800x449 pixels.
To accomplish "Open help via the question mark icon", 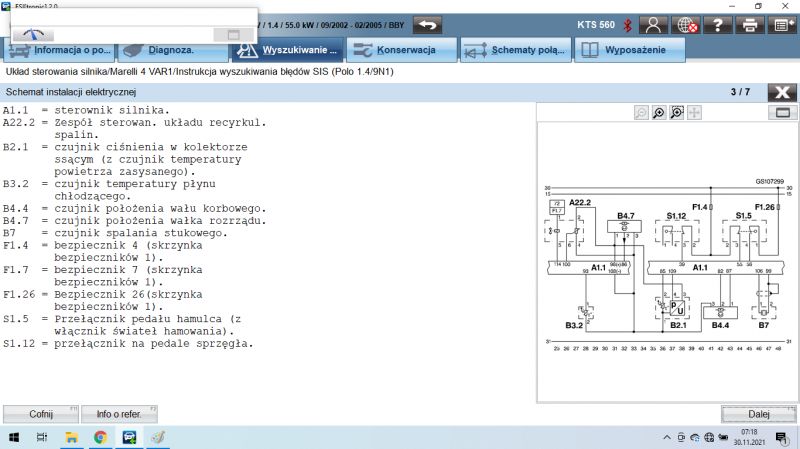I will 717,24.
